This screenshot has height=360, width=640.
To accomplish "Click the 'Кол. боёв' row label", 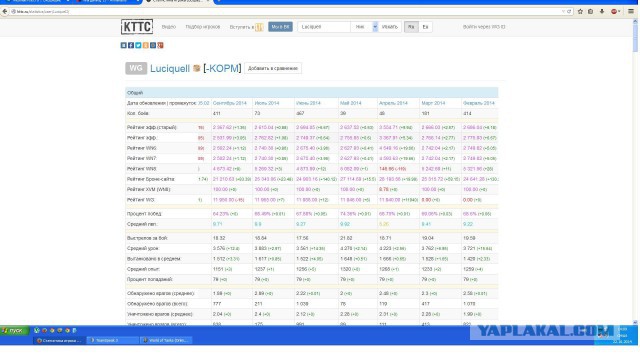I will pos(138,113).
